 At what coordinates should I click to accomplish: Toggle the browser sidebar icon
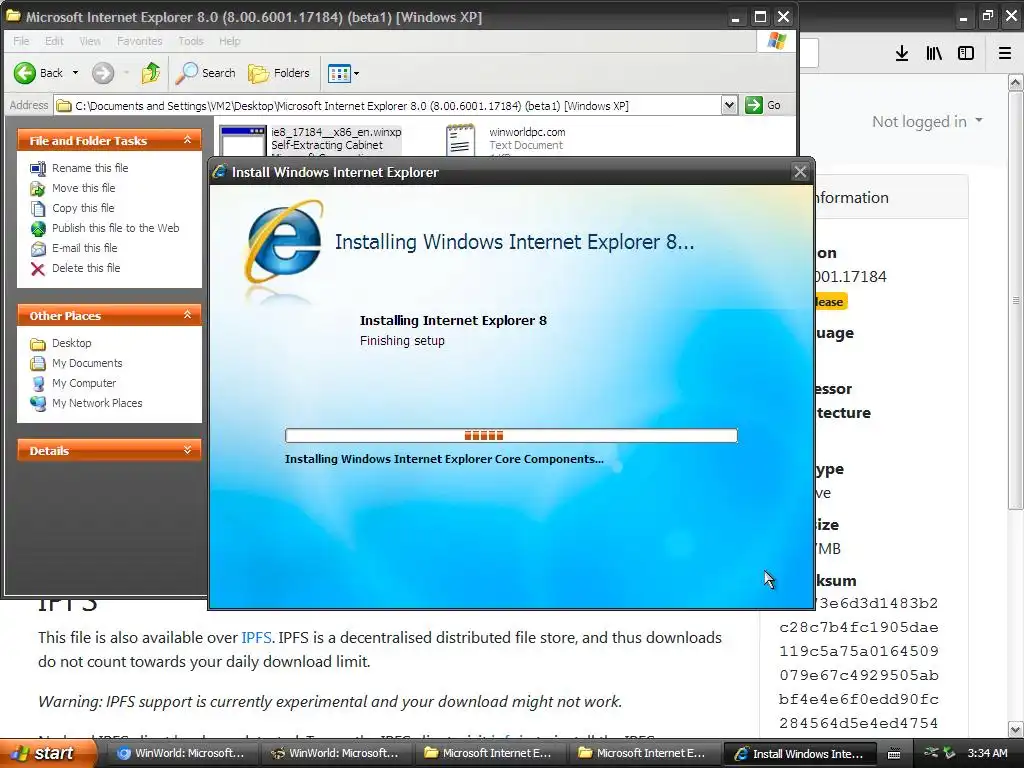coord(966,53)
